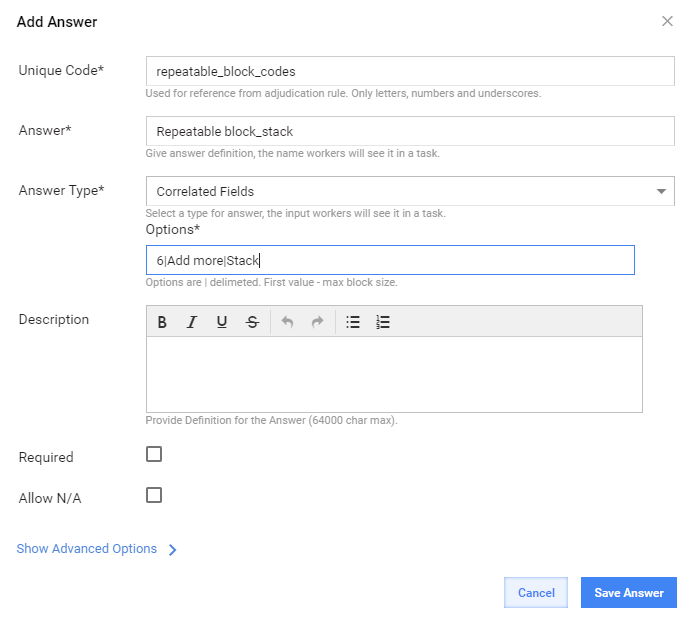Apply underline formatting in Description toolbar
Screen dimensions: 691x630
click(x=222, y=322)
